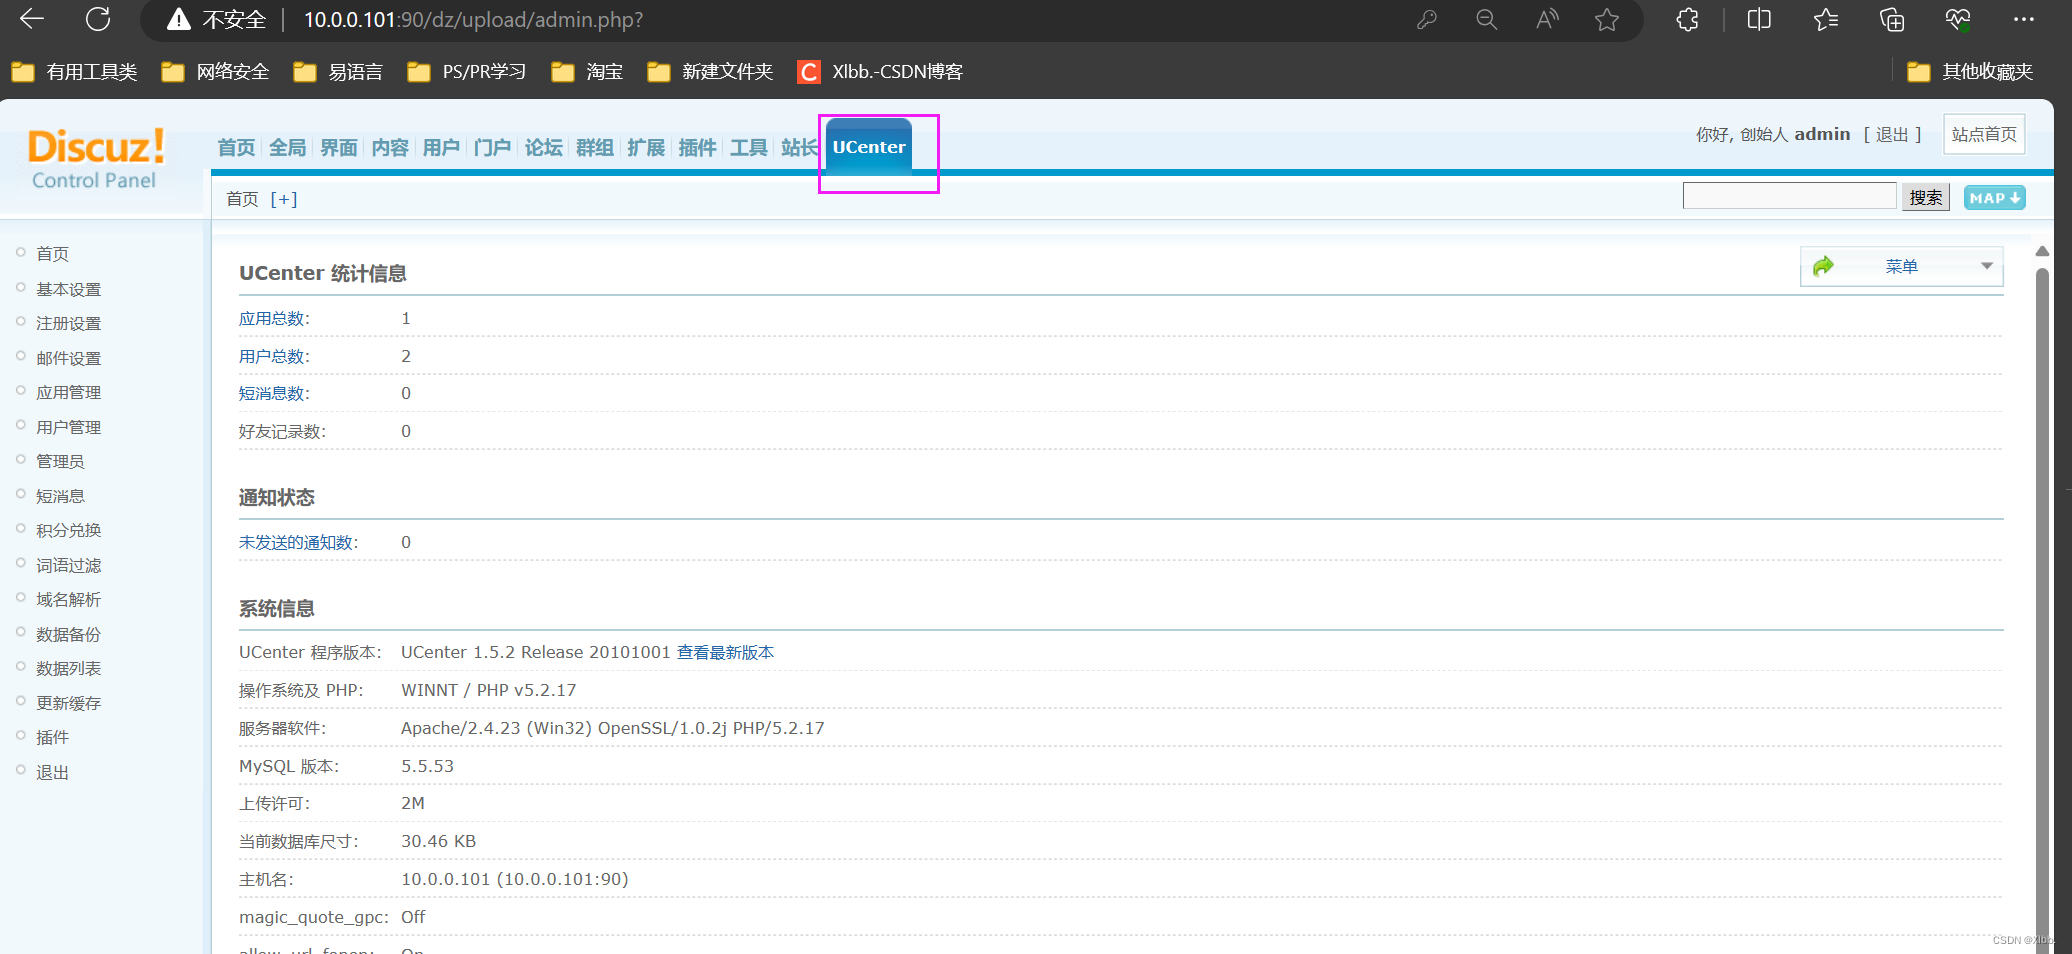
Task: Click the zoom magnifier icon in address bar
Action: [x=1487, y=20]
